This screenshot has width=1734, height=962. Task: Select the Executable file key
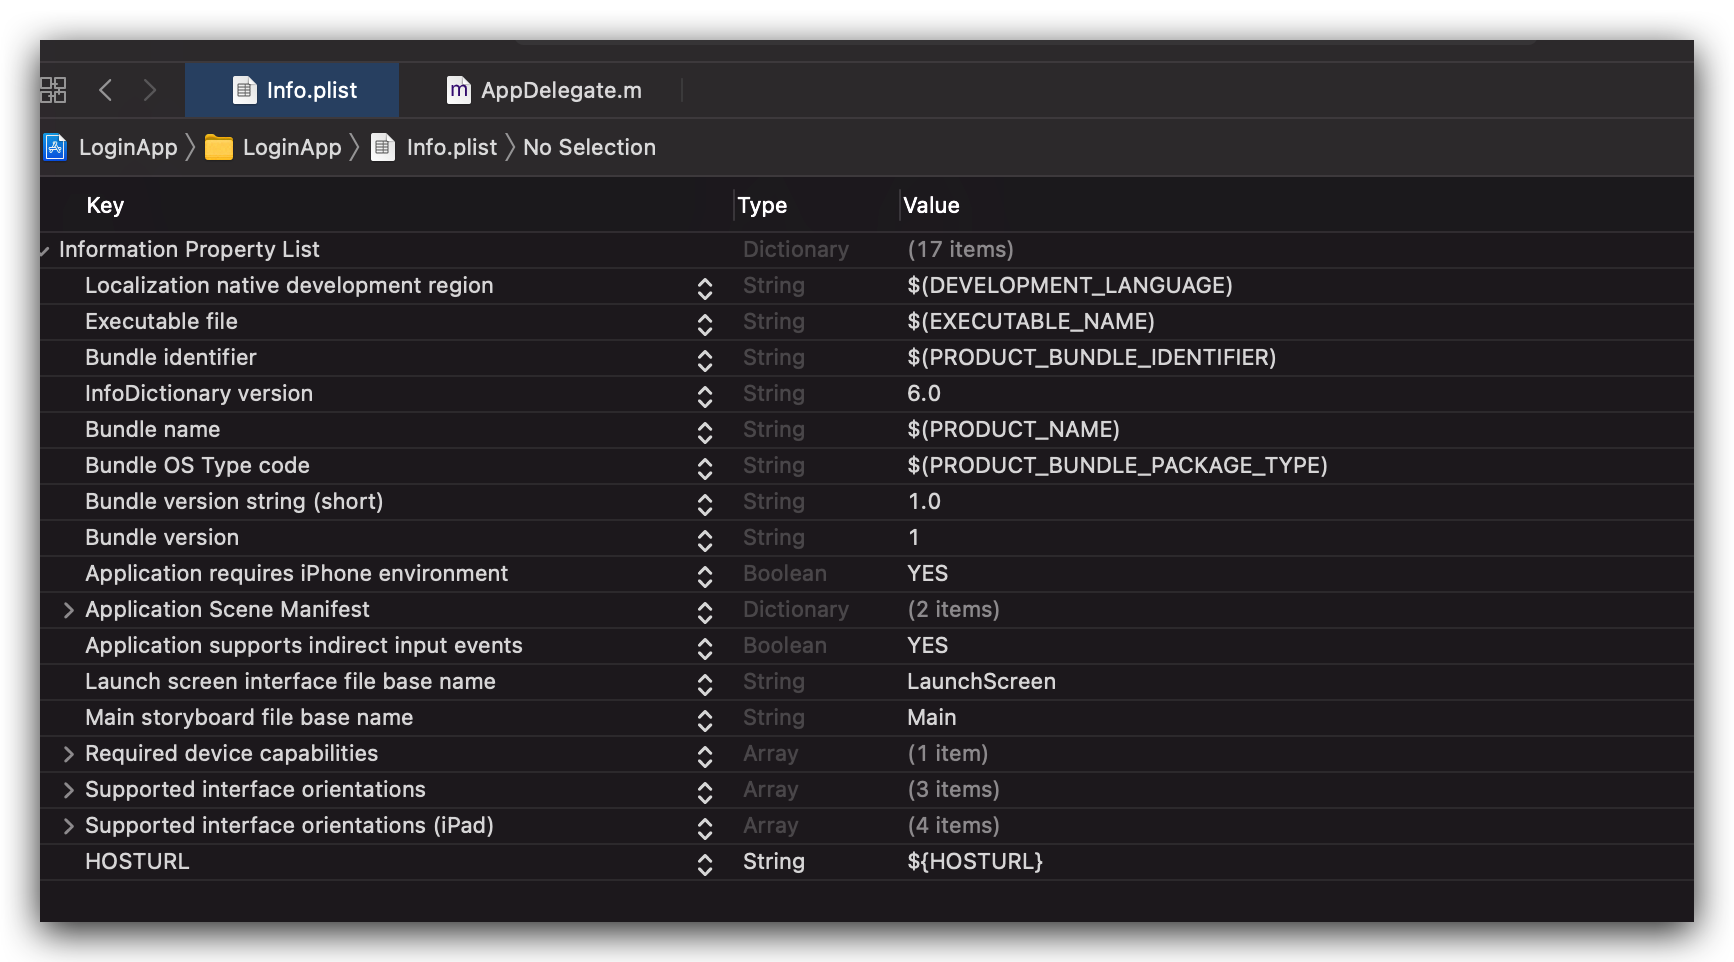(162, 321)
